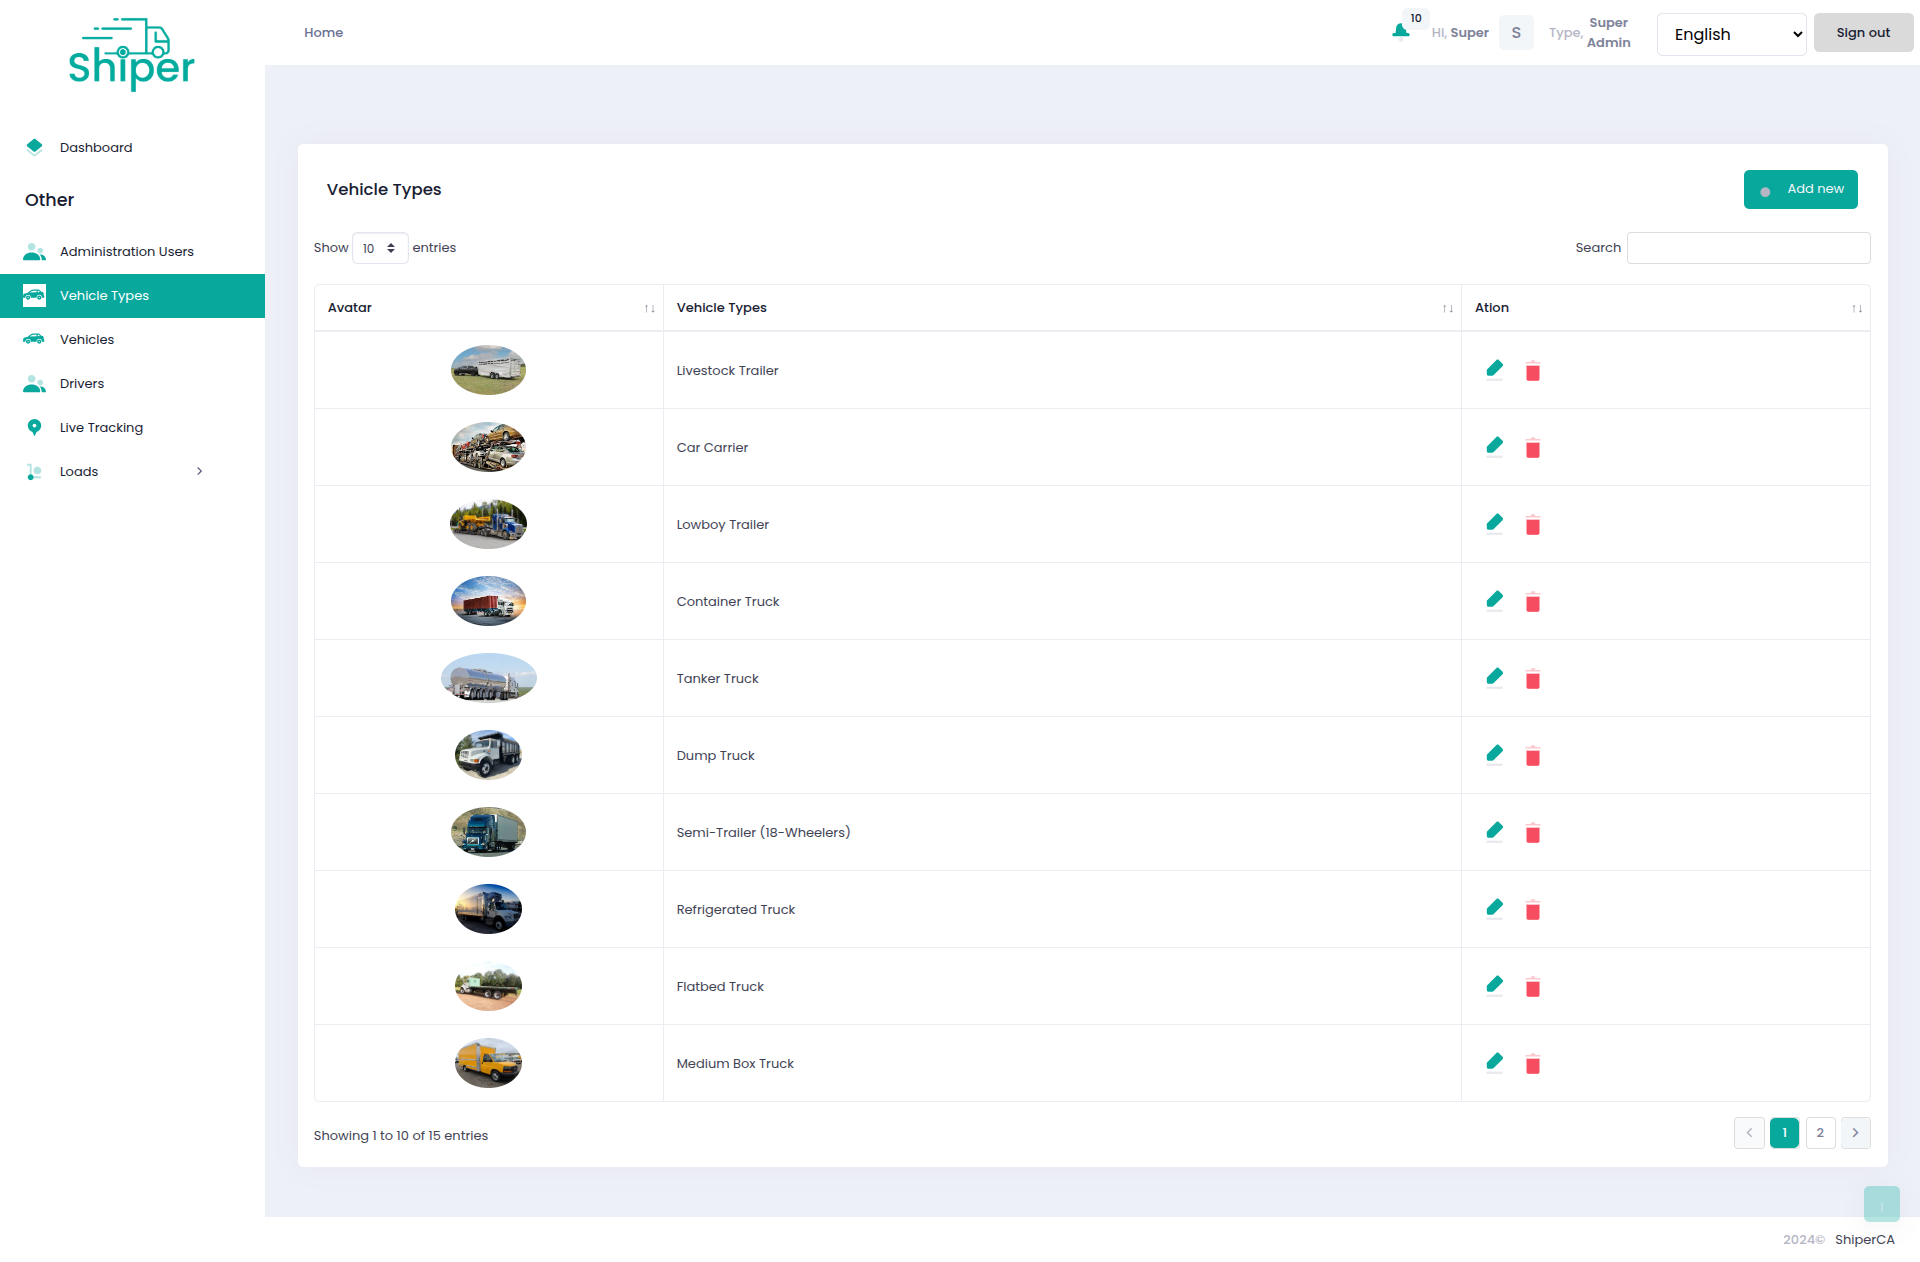Sign out of the admin panel
1920x1262 pixels.
(1862, 32)
